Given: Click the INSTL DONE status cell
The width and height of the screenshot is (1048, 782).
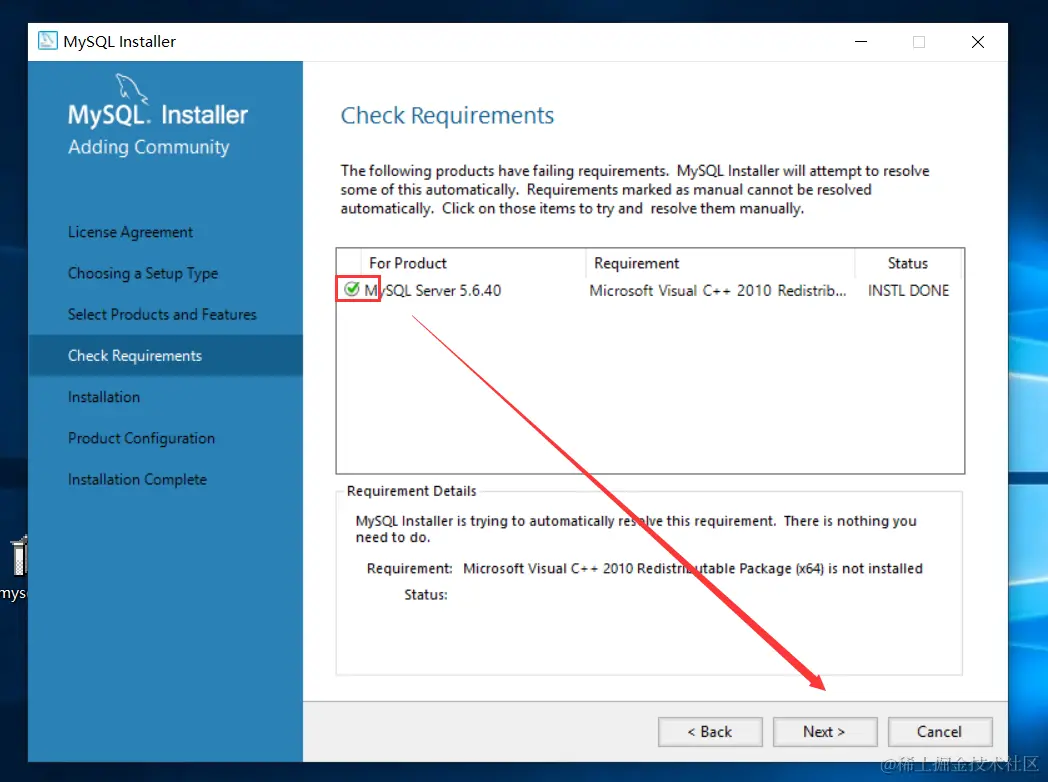Looking at the screenshot, I should (908, 291).
